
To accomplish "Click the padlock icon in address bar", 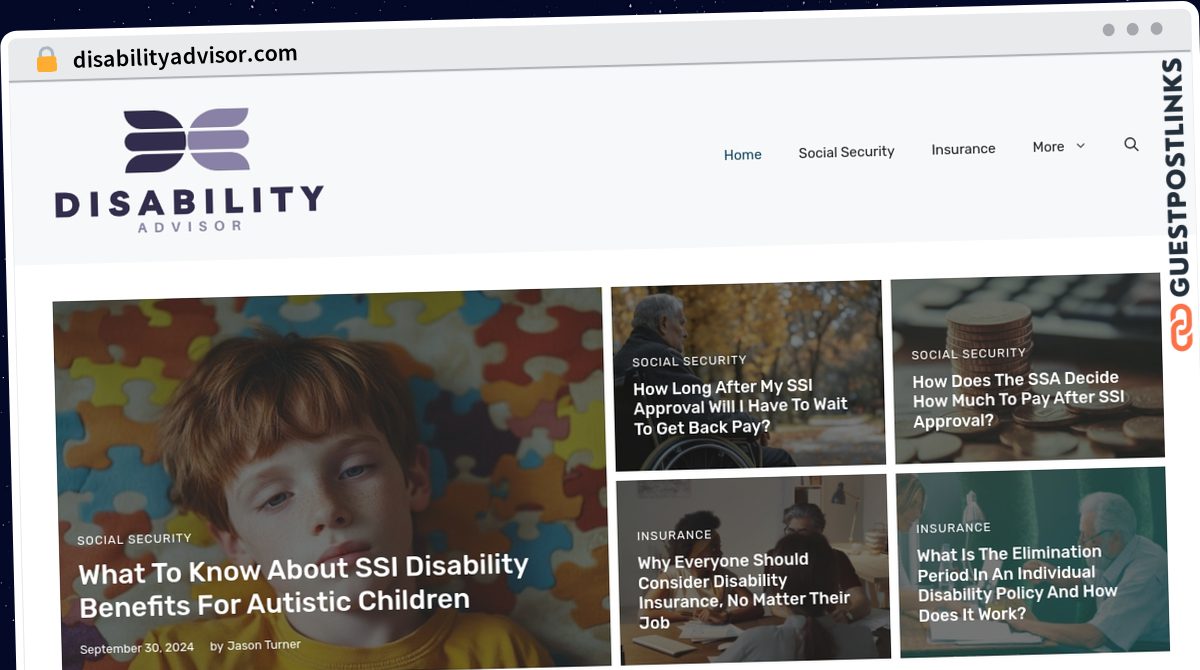I will 47,60.
